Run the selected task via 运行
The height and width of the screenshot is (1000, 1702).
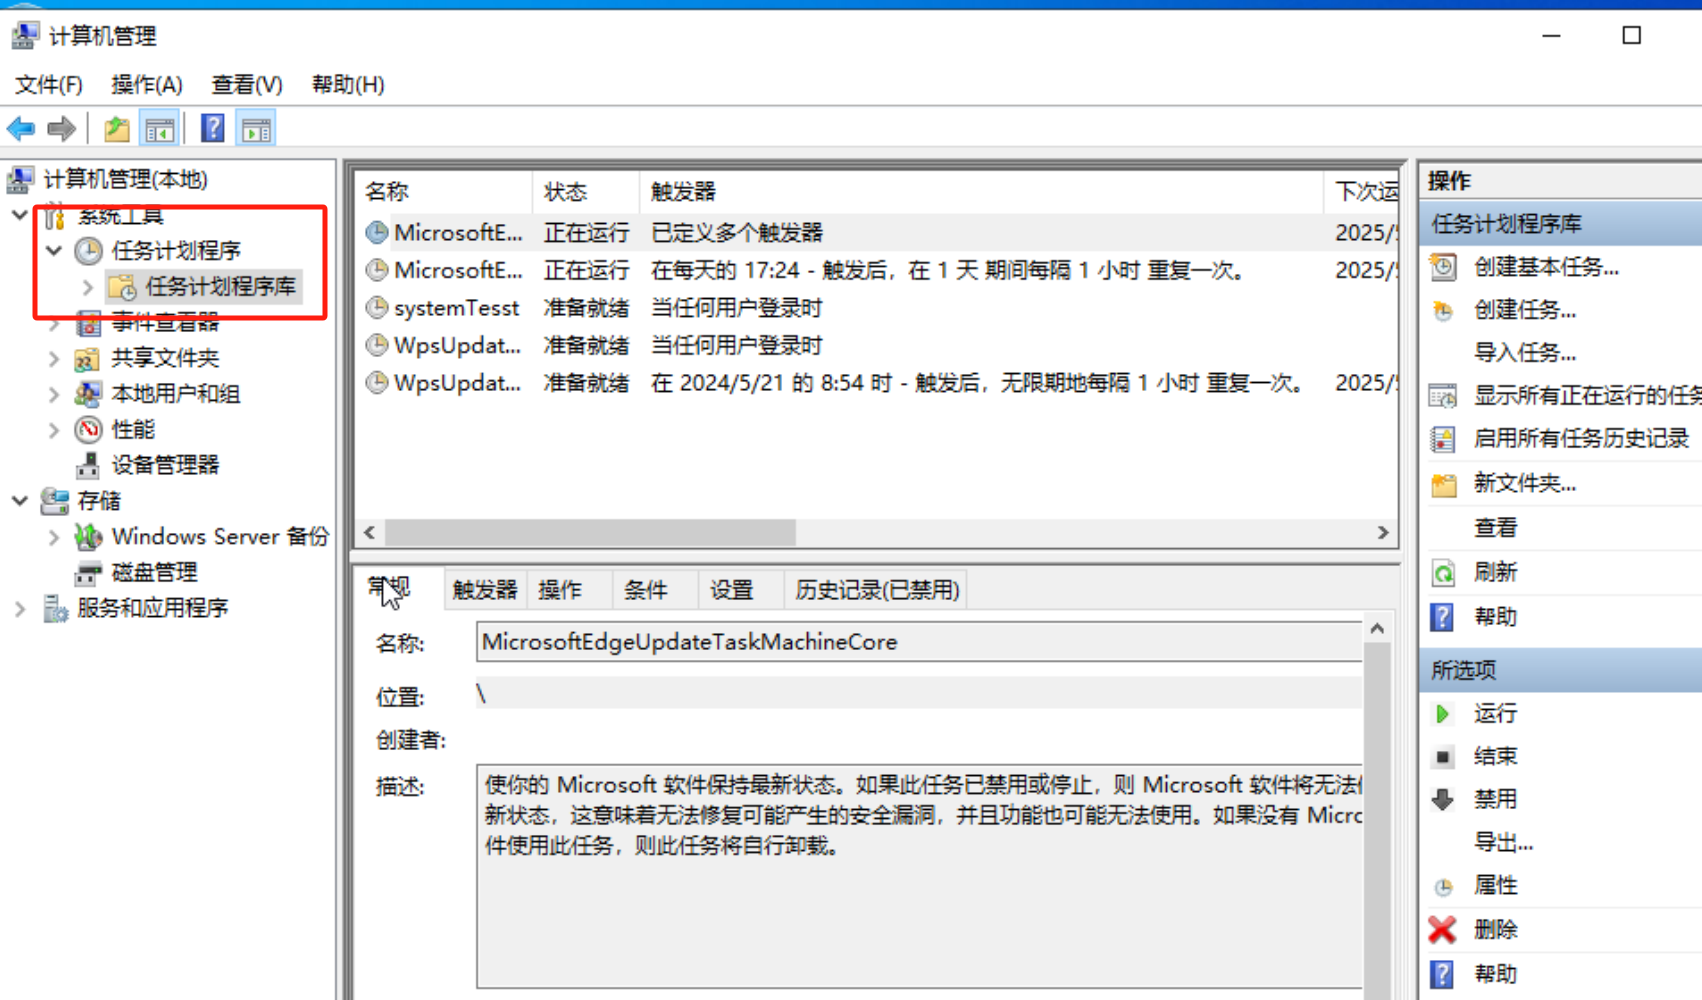1495,713
